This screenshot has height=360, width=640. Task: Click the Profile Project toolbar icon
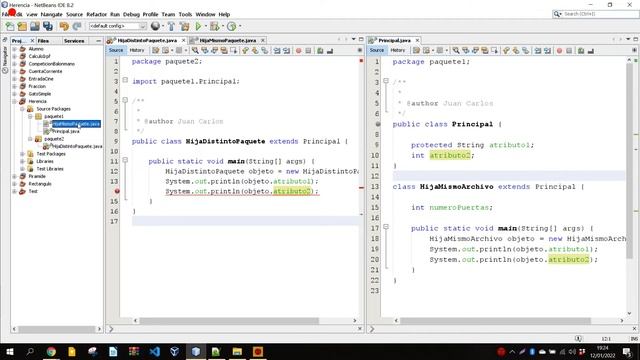[231, 27]
